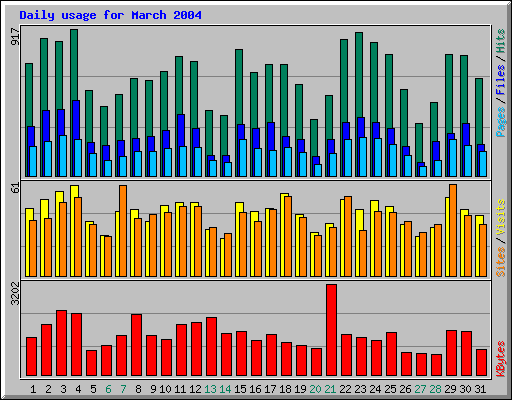Viewport: 512px width, 400px height.
Task: Select day 15 on the x-axis
Action: [240, 389]
